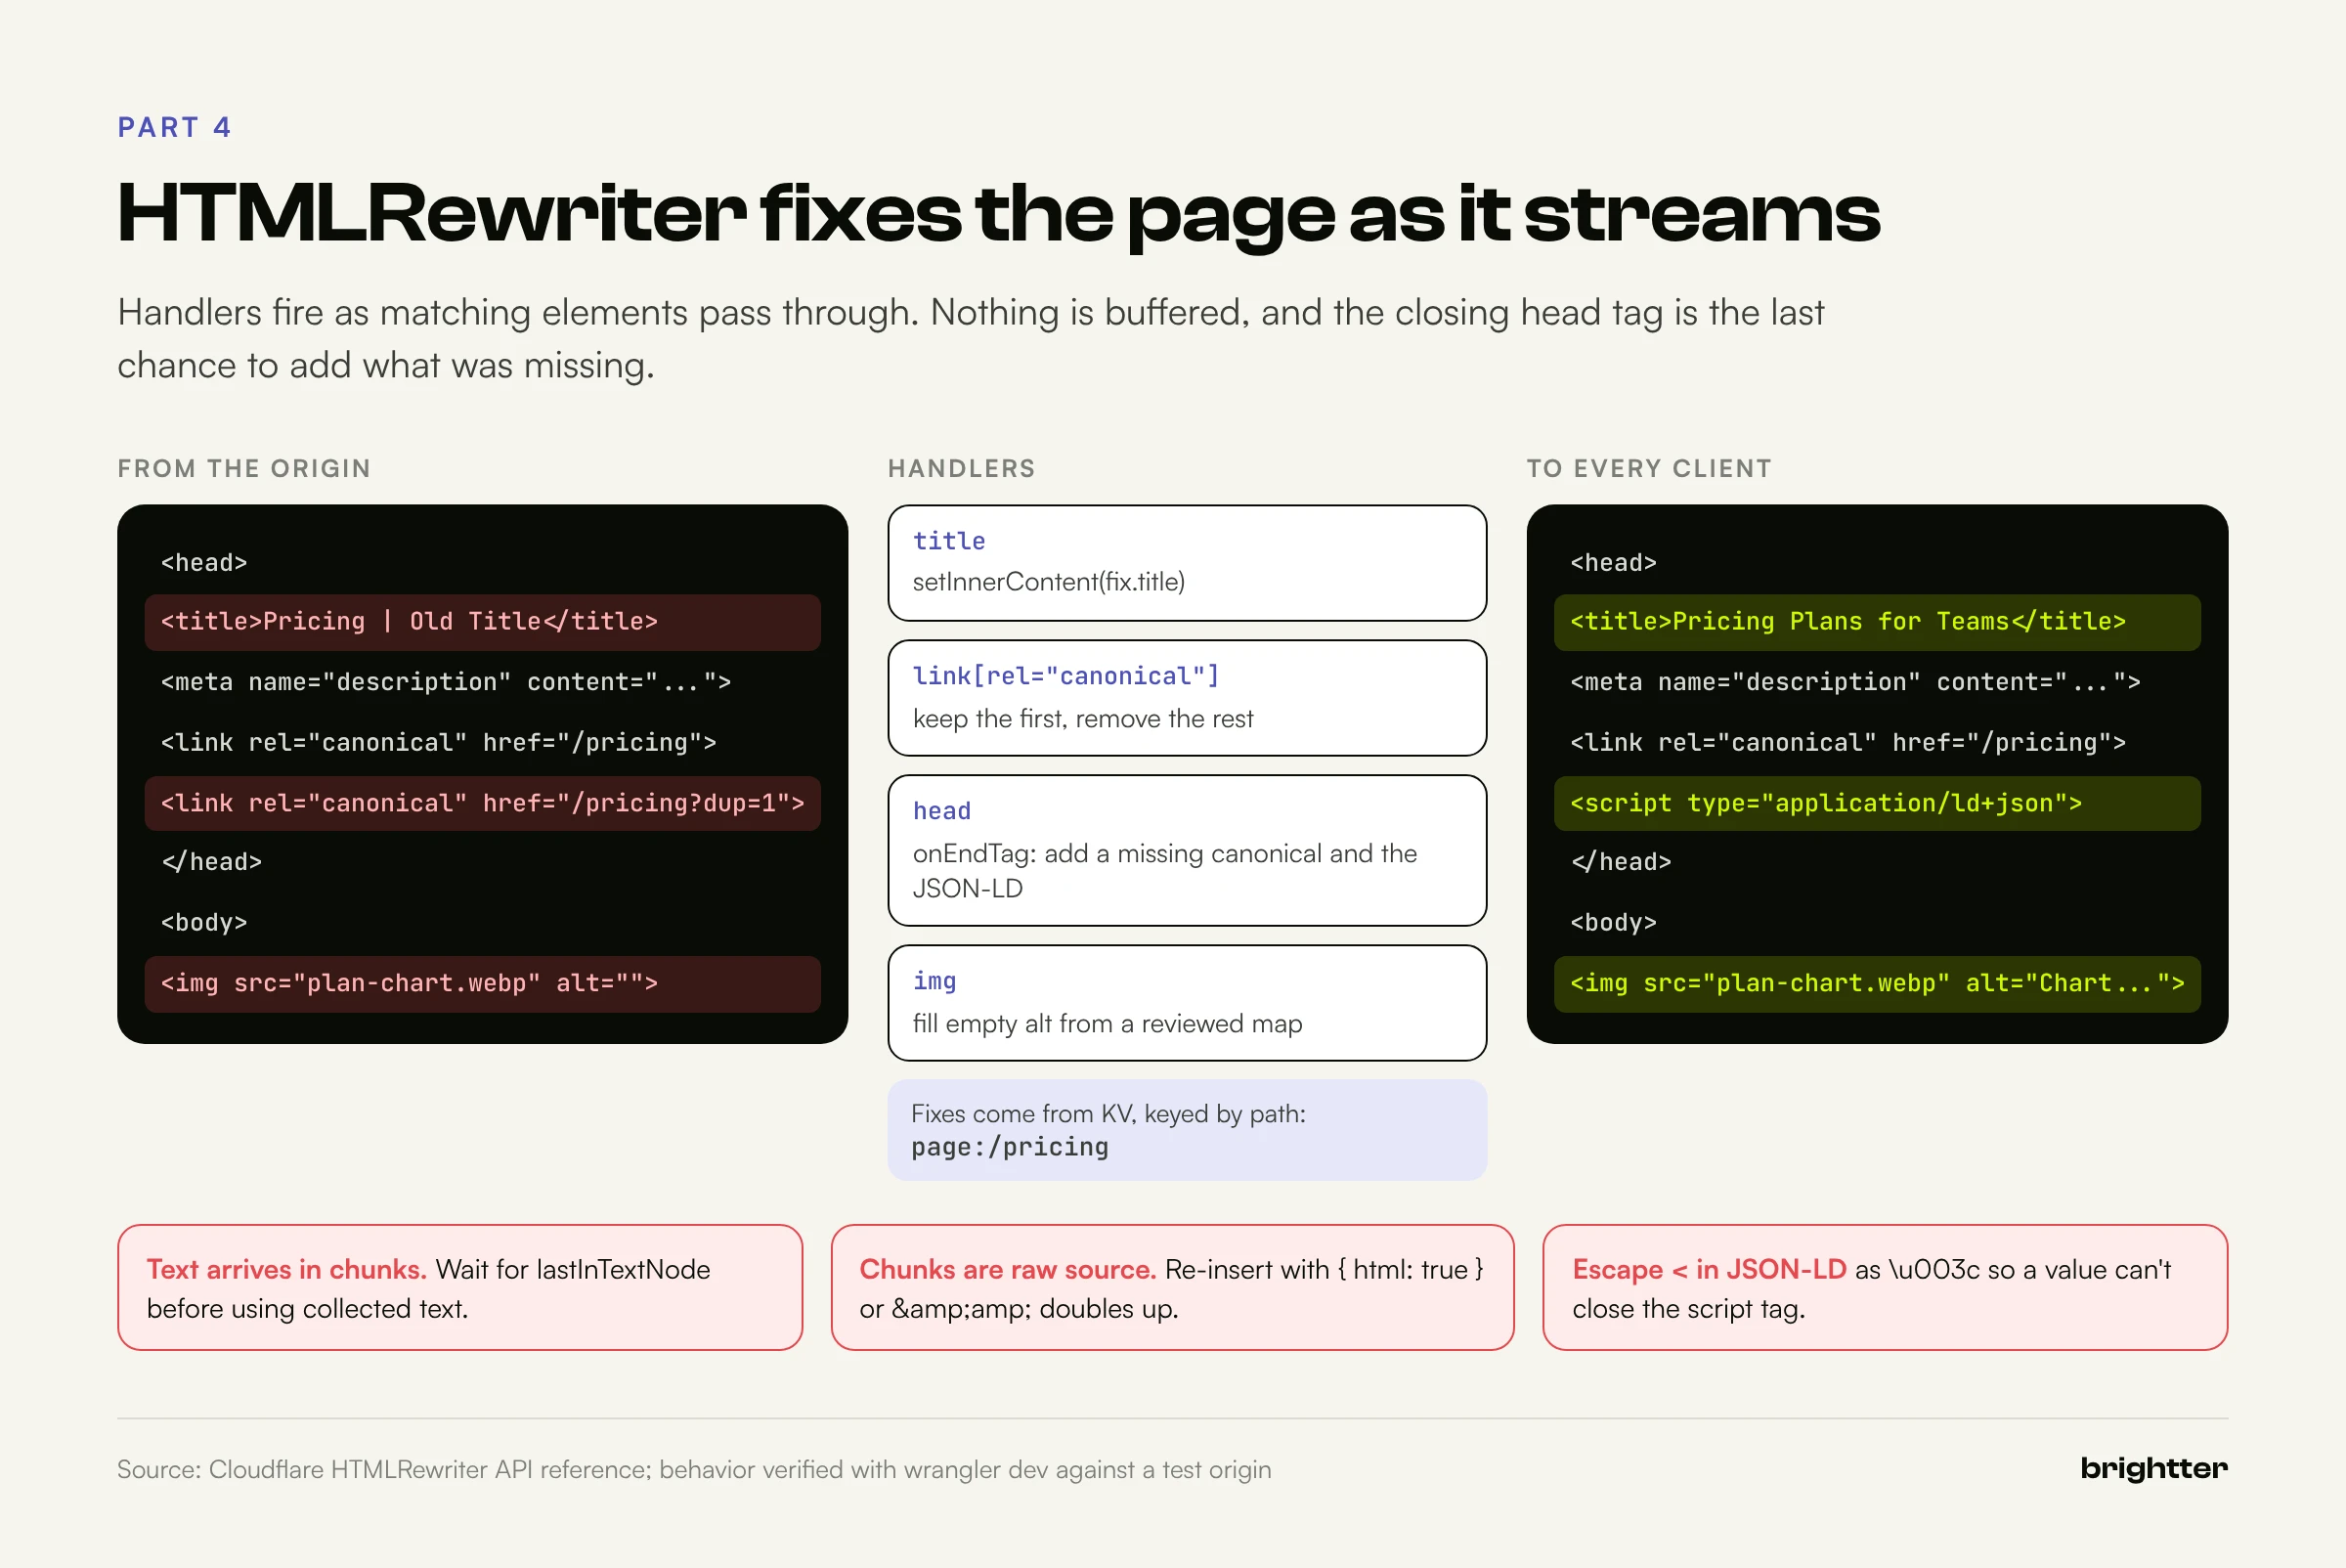The image size is (2346, 1568).
Task: Open the 'title' handler card
Action: [x=1187, y=563]
